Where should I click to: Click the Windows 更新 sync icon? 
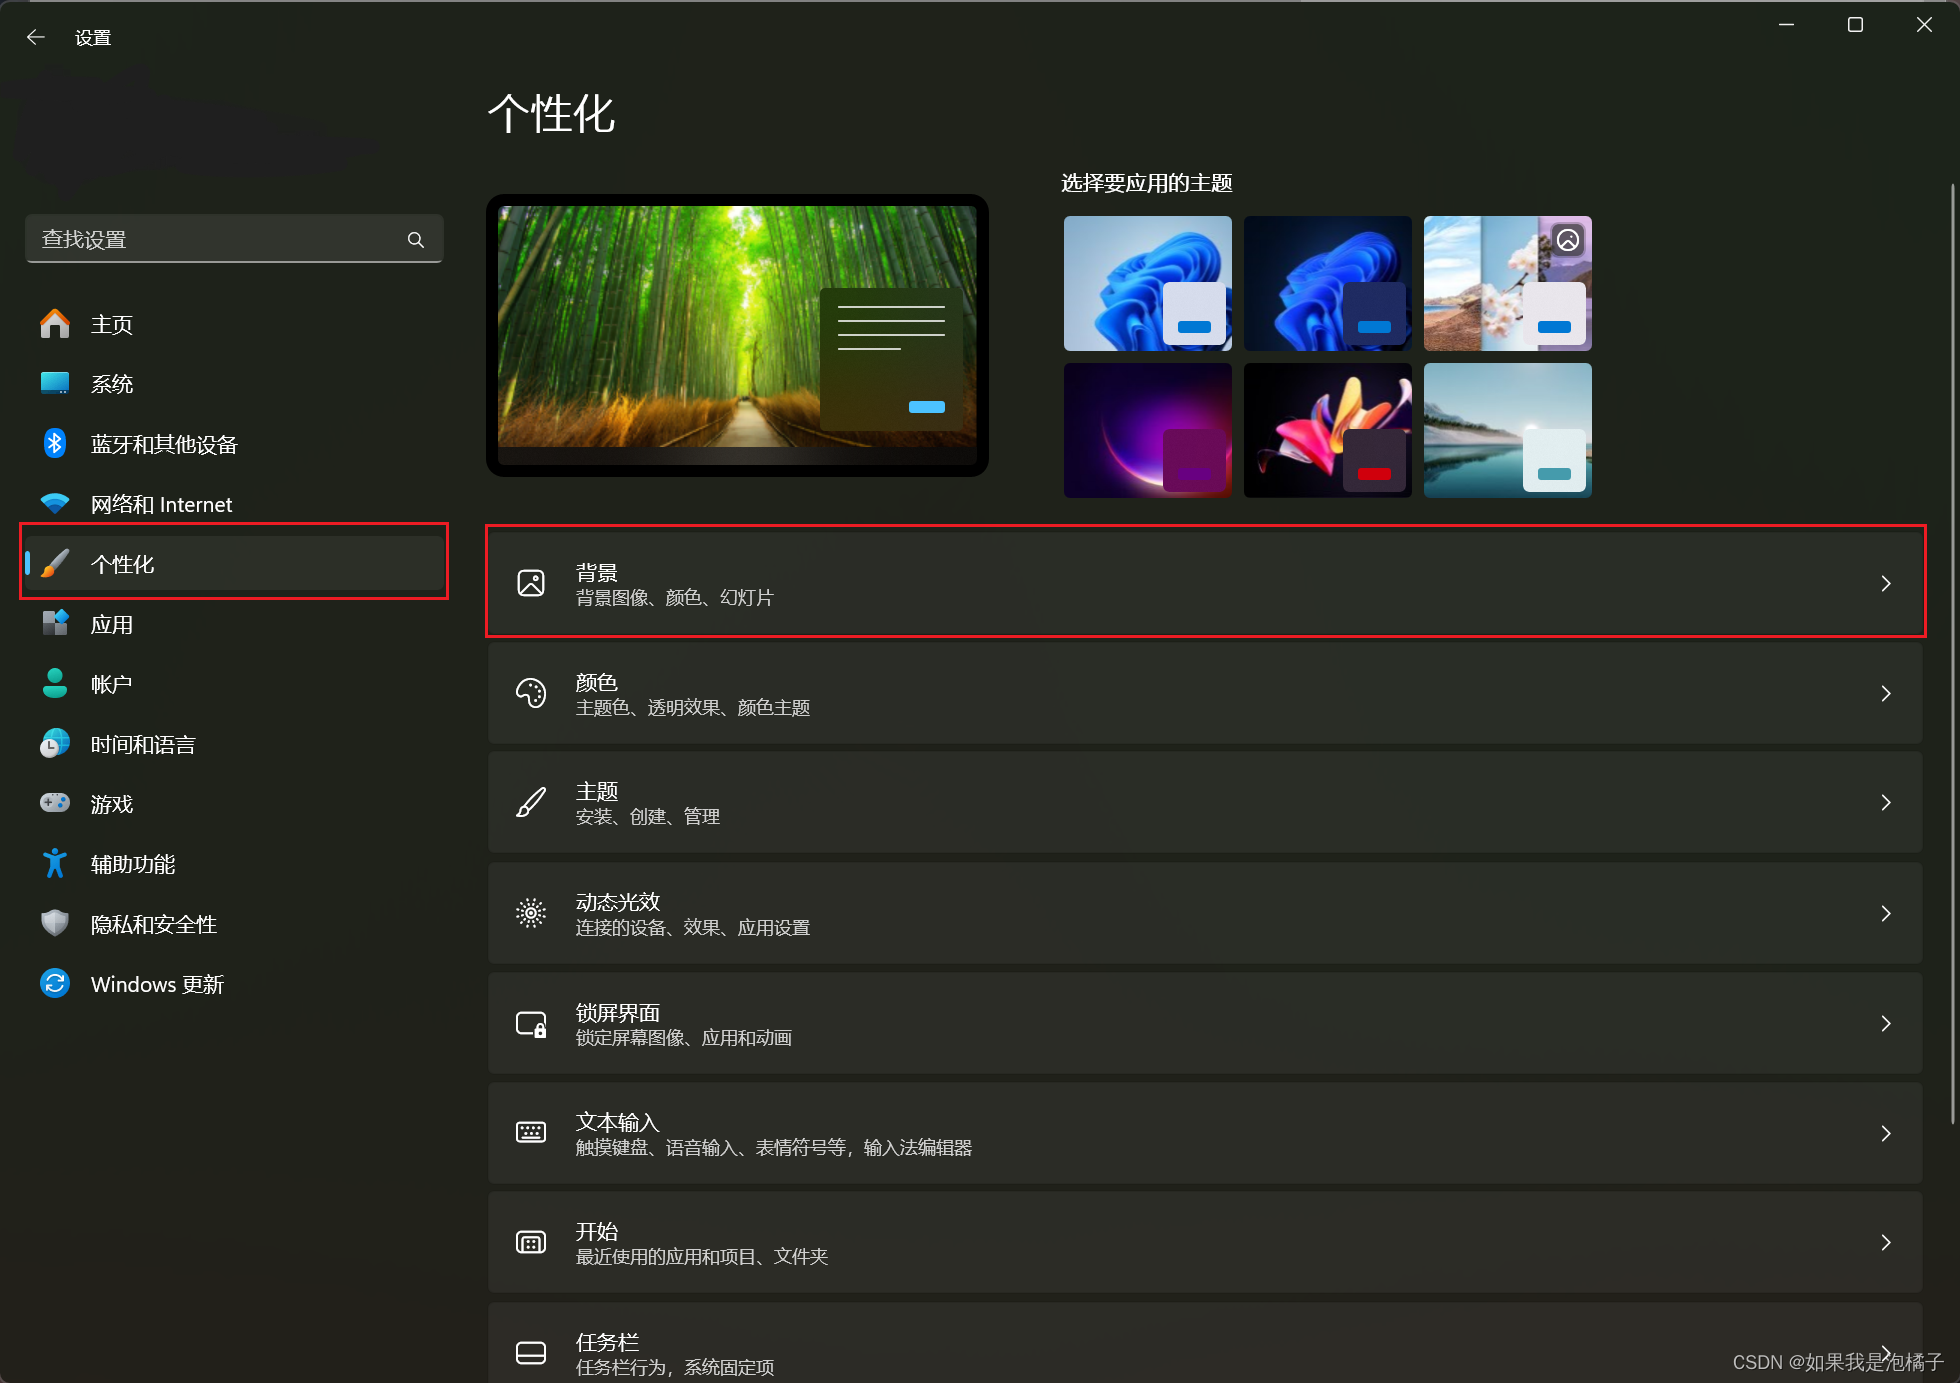55,983
